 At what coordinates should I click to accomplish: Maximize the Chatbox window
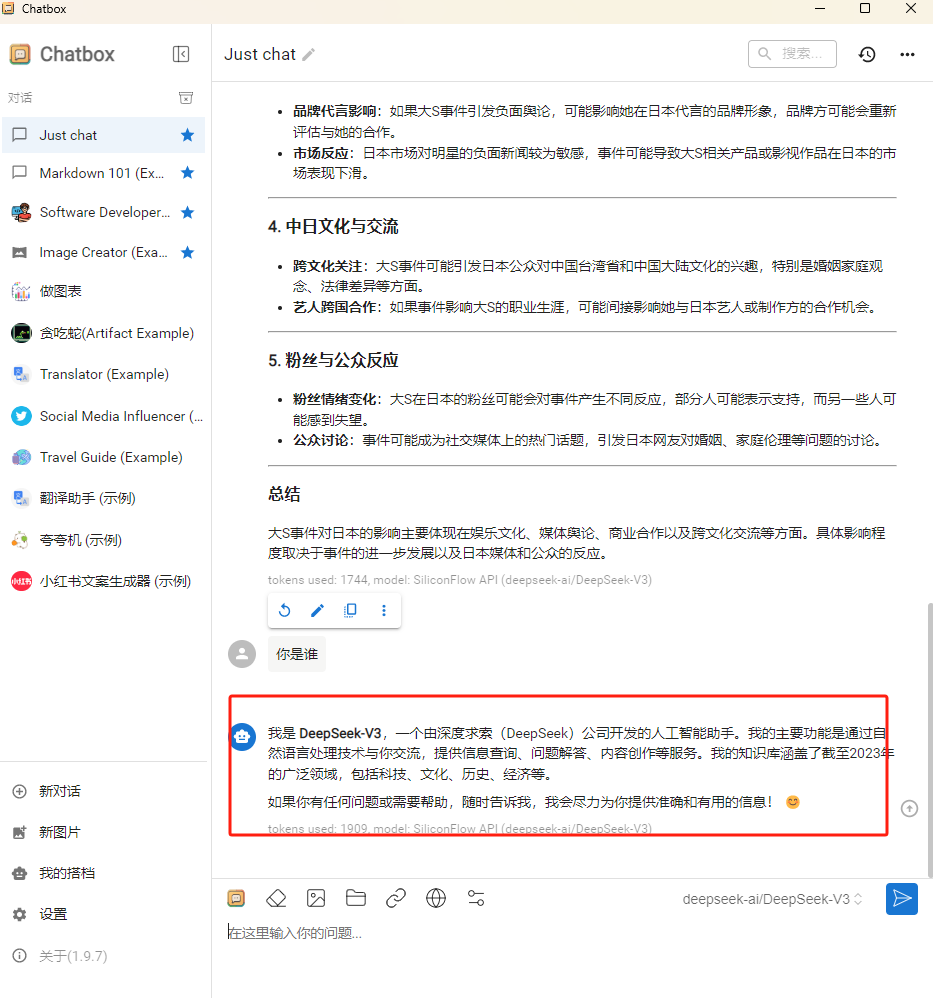coord(865,8)
